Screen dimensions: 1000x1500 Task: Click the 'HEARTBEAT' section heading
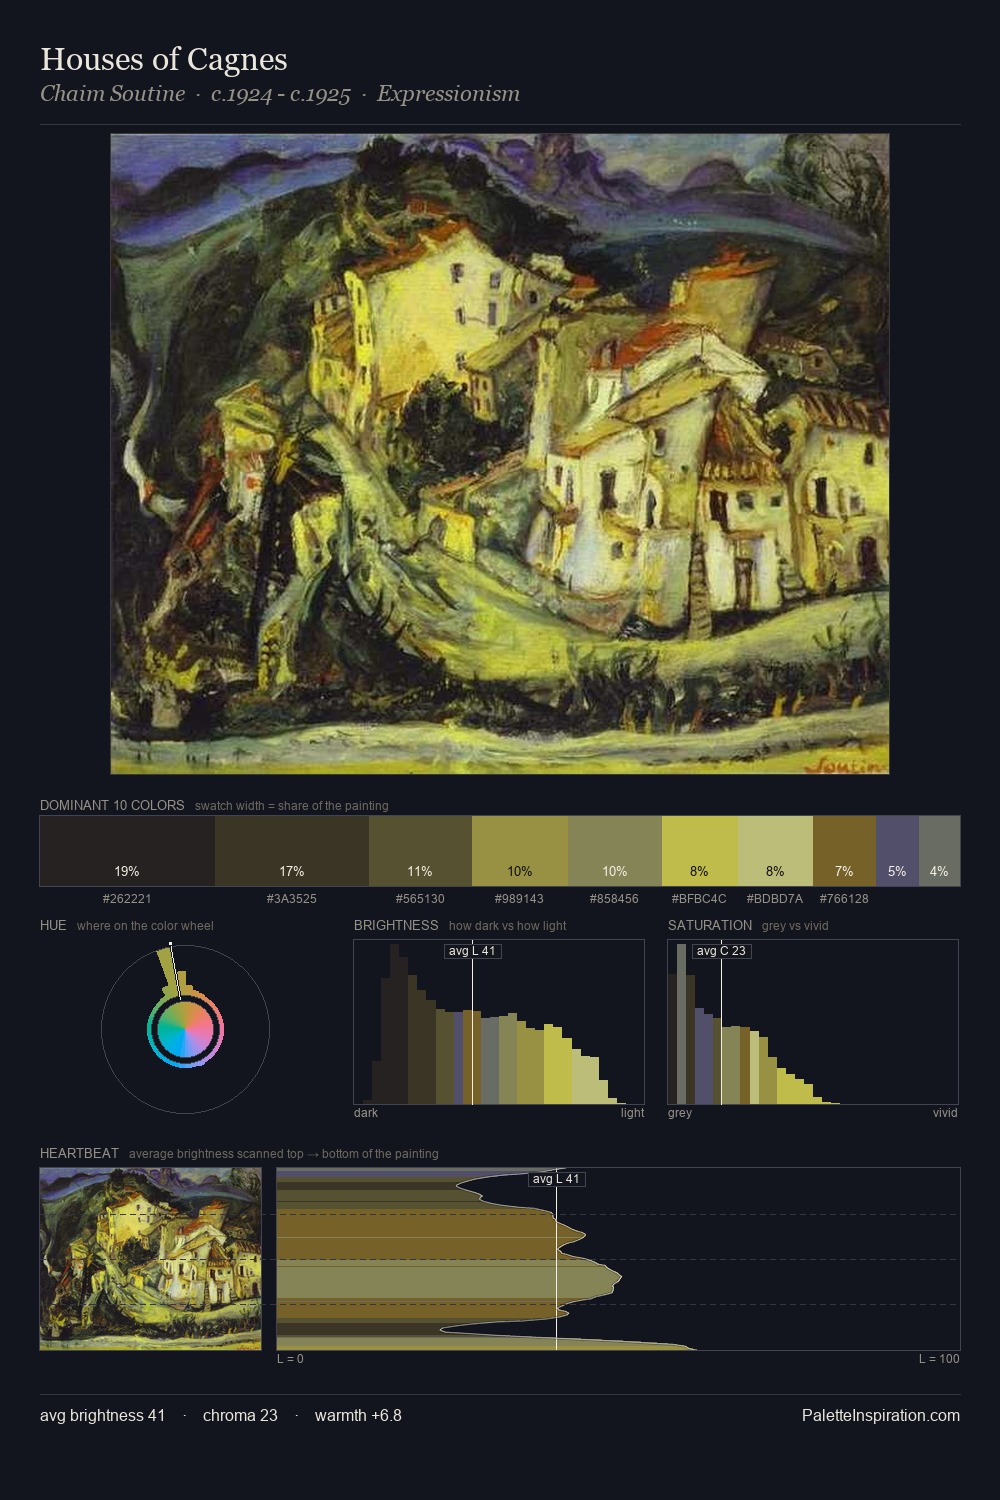pyautogui.click(x=79, y=1153)
